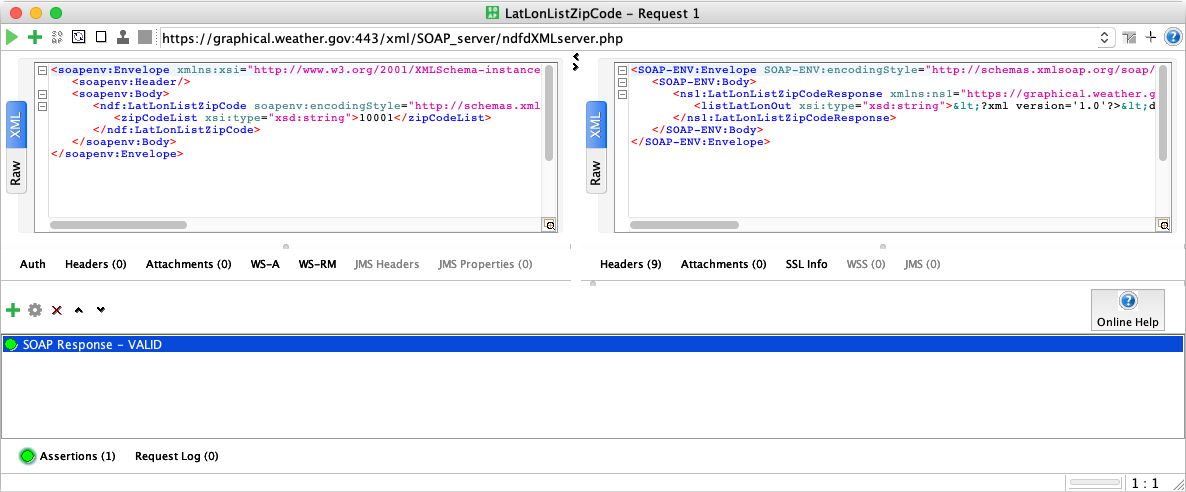Viewport: 1186px width, 492px height.
Task: Submit request with green play button
Action: point(12,37)
